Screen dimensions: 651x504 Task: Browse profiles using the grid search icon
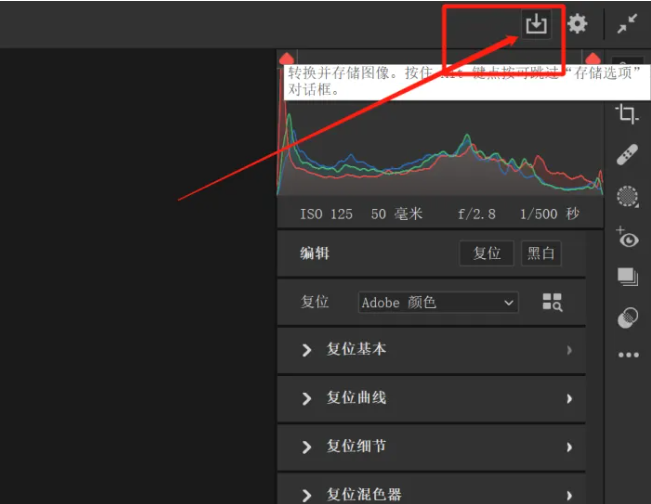[552, 302]
